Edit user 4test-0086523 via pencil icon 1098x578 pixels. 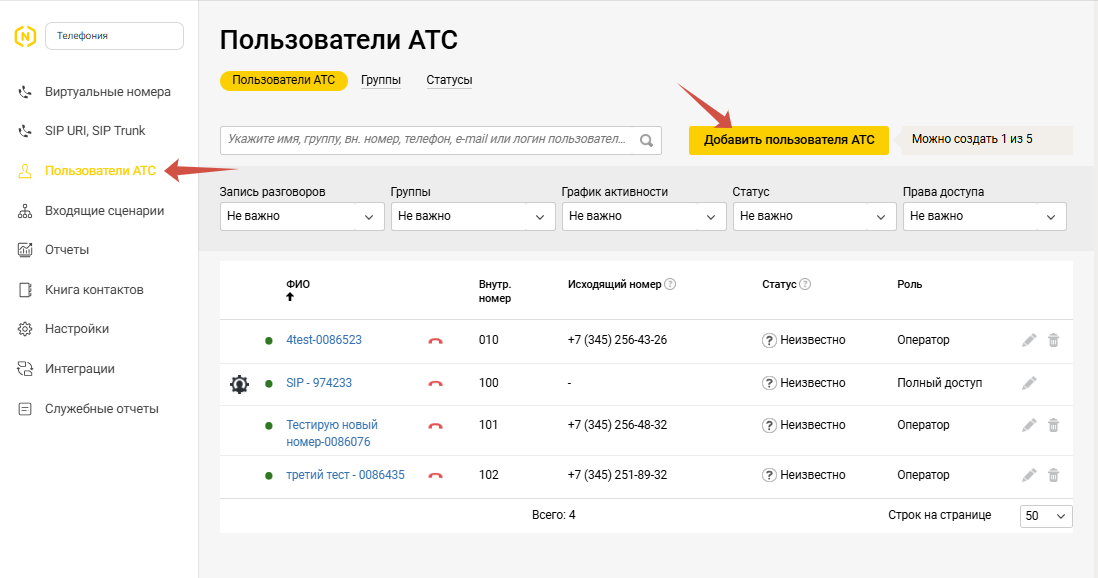(1029, 339)
